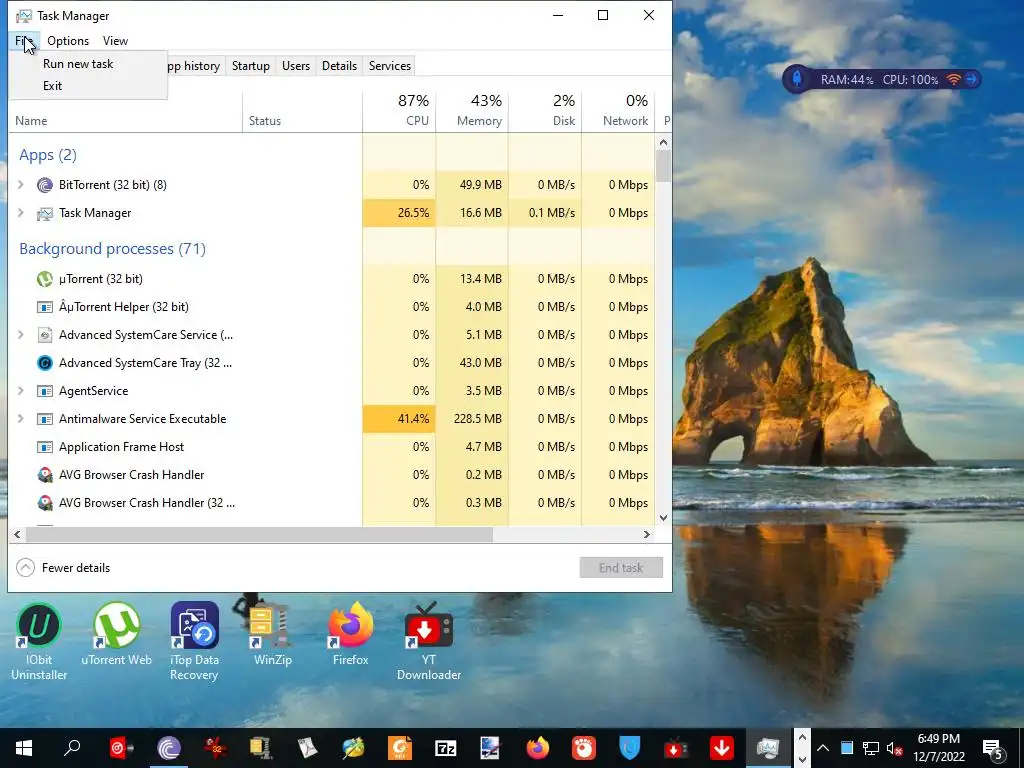Click the File menu header
The width and height of the screenshot is (1024, 768).
(x=24, y=40)
